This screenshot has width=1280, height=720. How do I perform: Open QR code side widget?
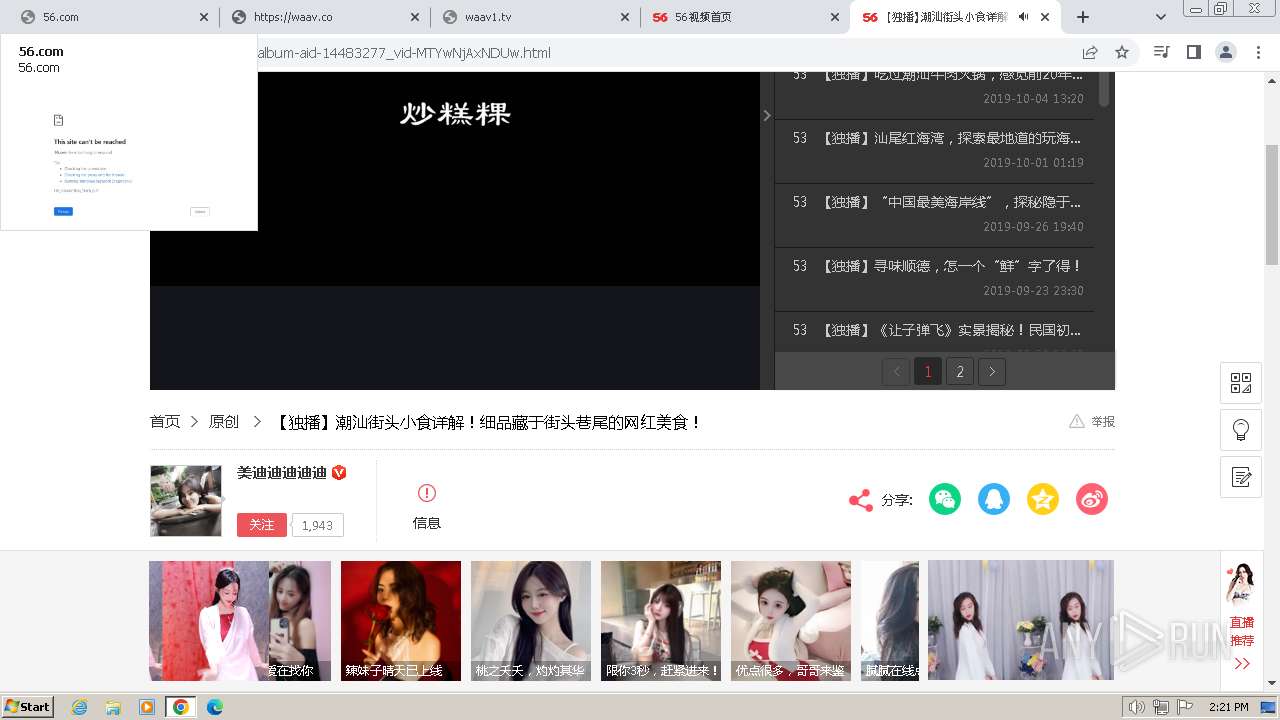[1241, 383]
